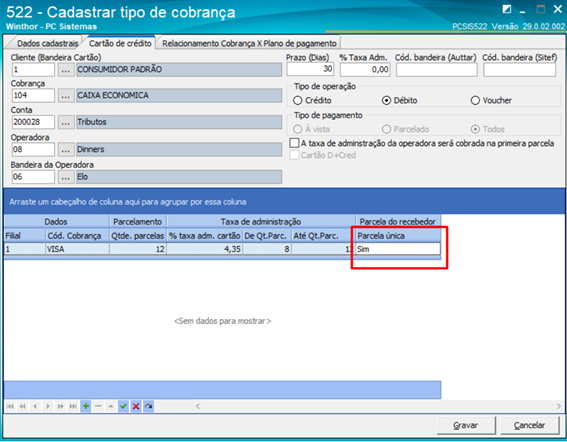Select the 4,35 taxa adm. cell
The height and width of the screenshot is (442, 567).
(205, 249)
